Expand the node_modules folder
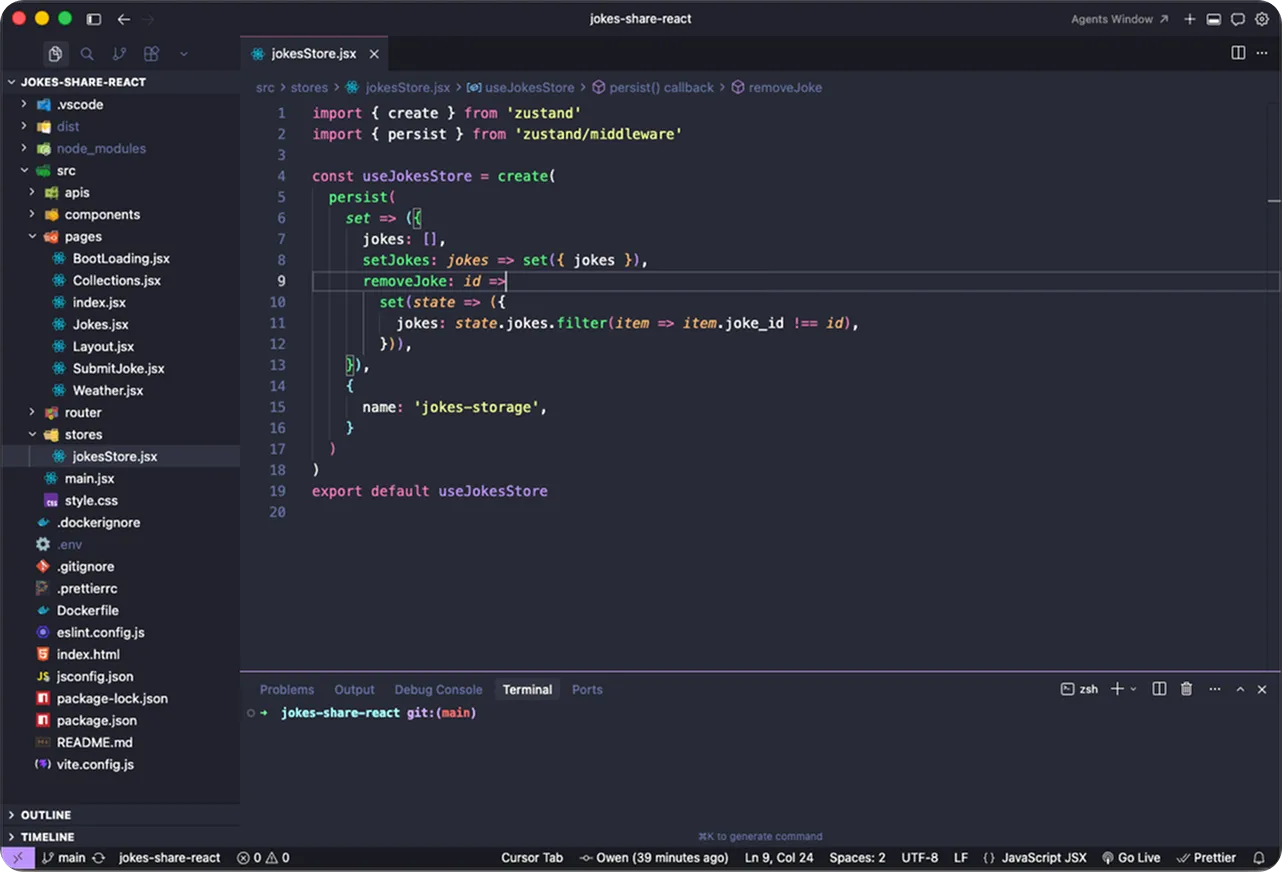 click(x=101, y=148)
